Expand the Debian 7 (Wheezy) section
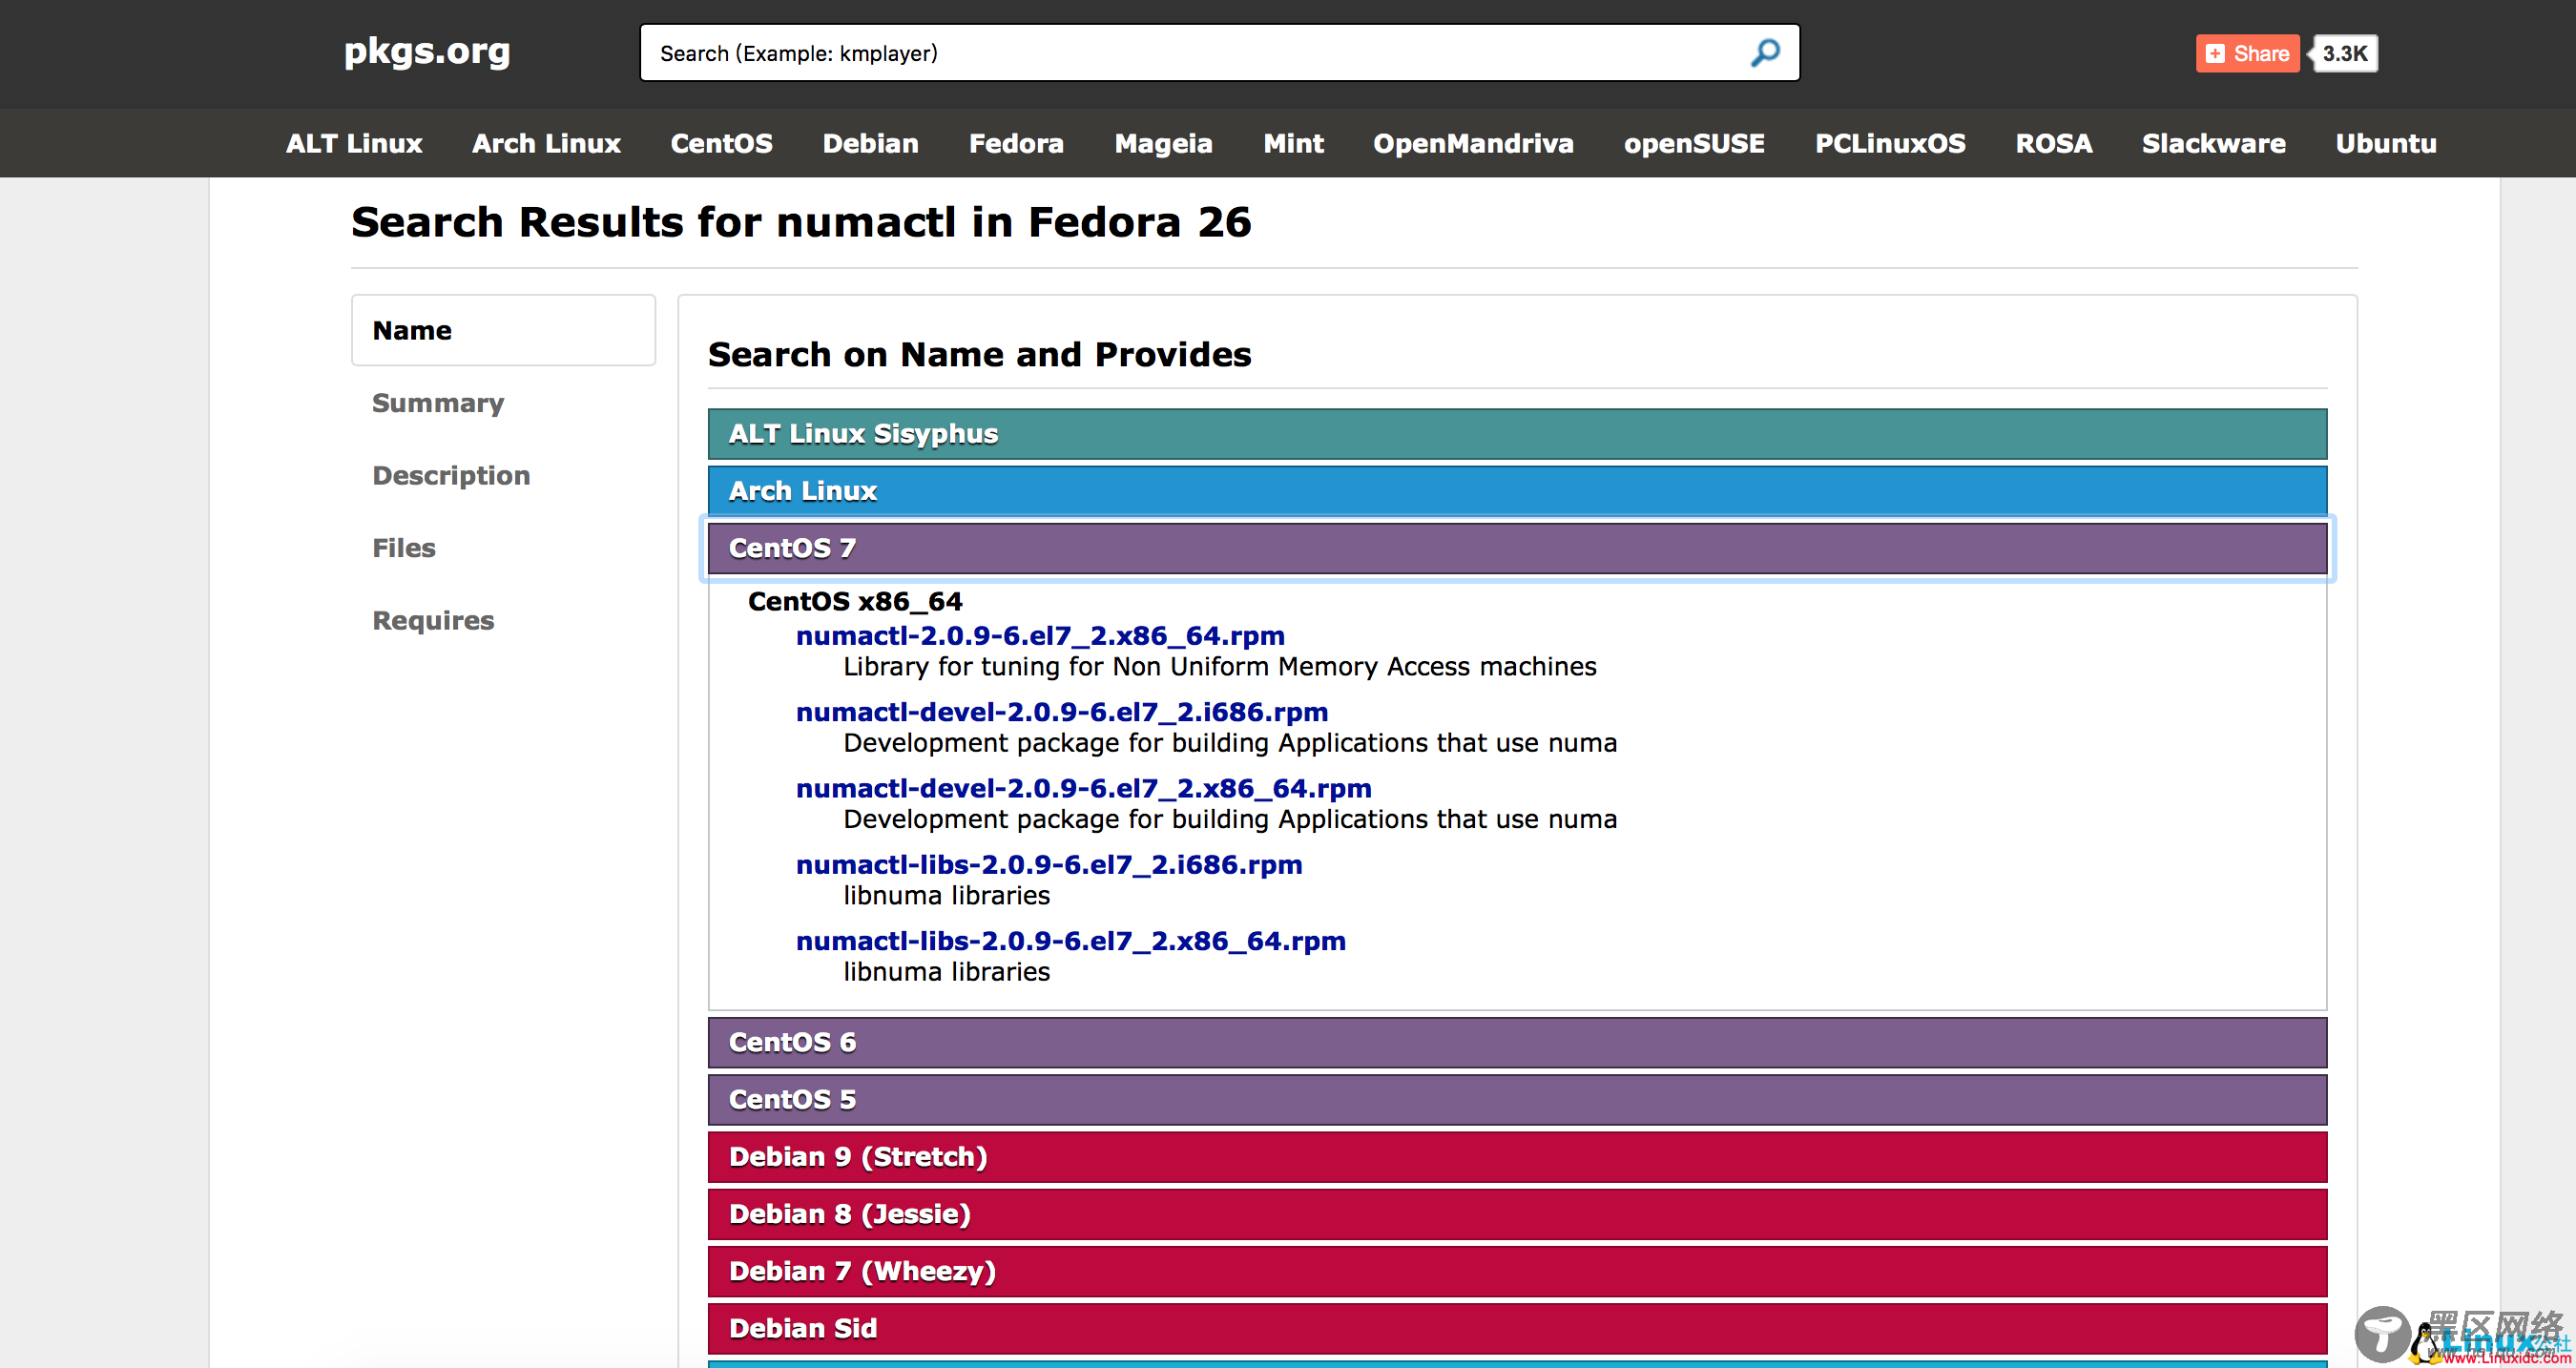The height and width of the screenshot is (1368, 2576). tap(1517, 1271)
